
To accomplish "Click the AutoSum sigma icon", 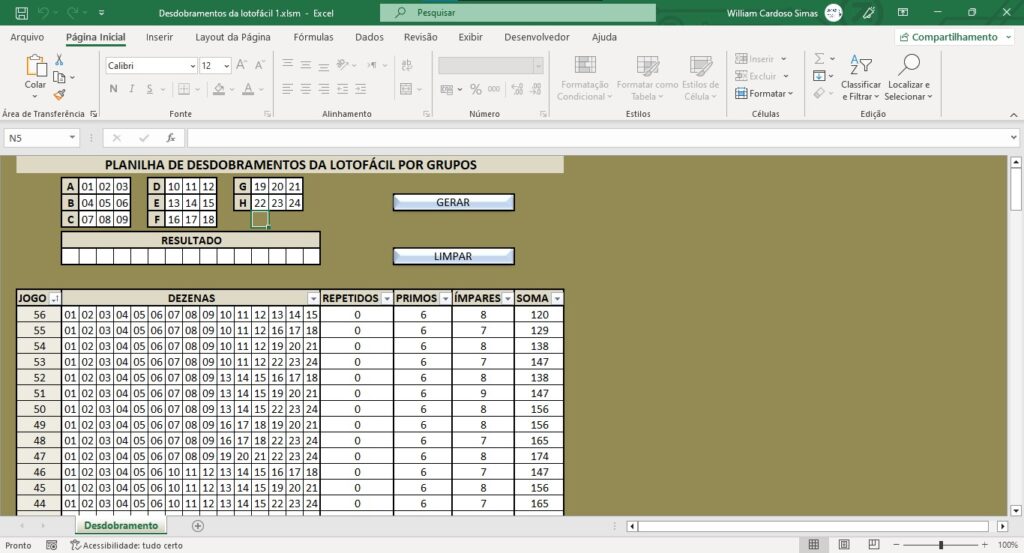I will tap(819, 59).
